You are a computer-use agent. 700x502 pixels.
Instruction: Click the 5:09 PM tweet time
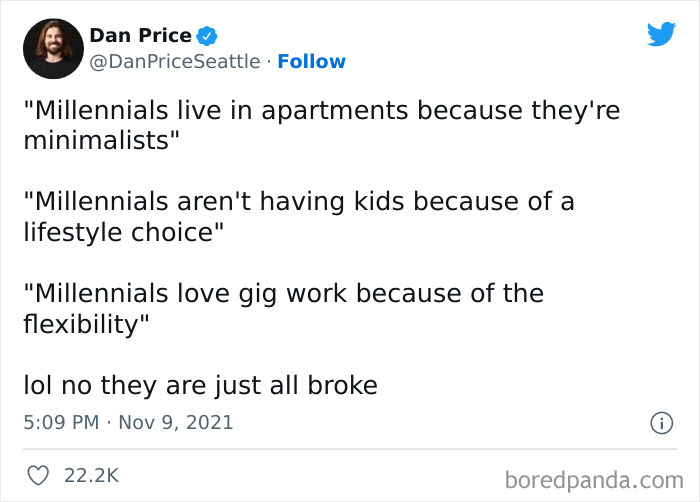click(x=60, y=422)
